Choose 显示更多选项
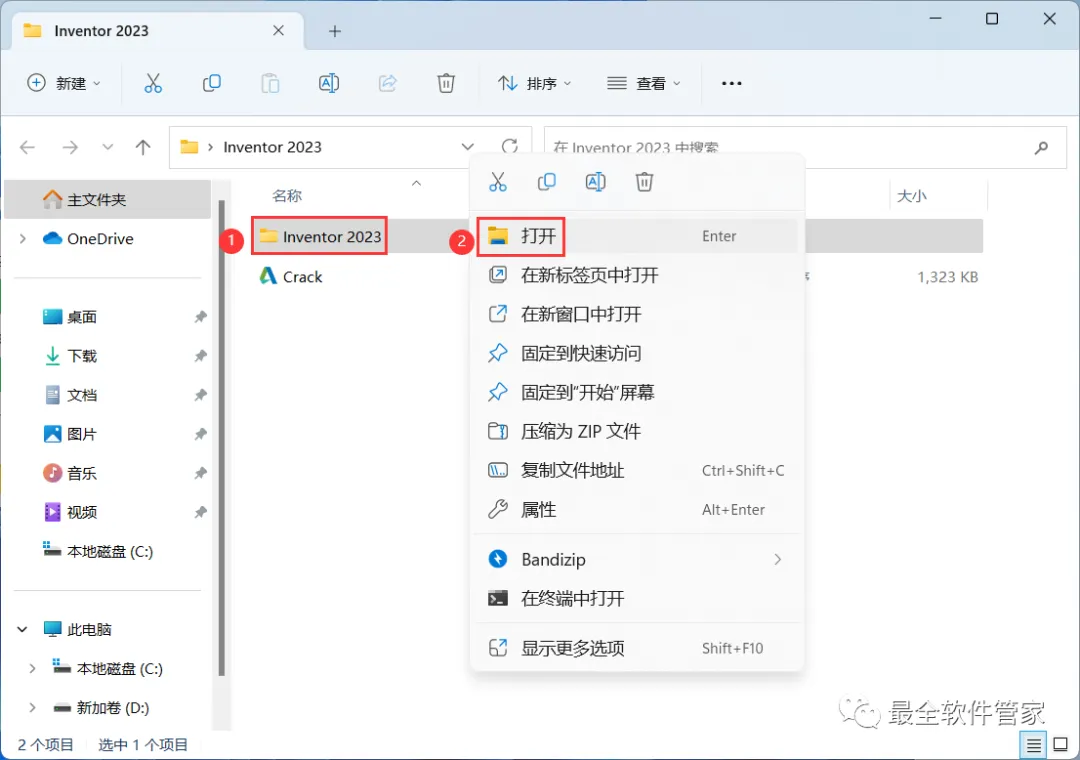The height and width of the screenshot is (760, 1080). pos(636,648)
